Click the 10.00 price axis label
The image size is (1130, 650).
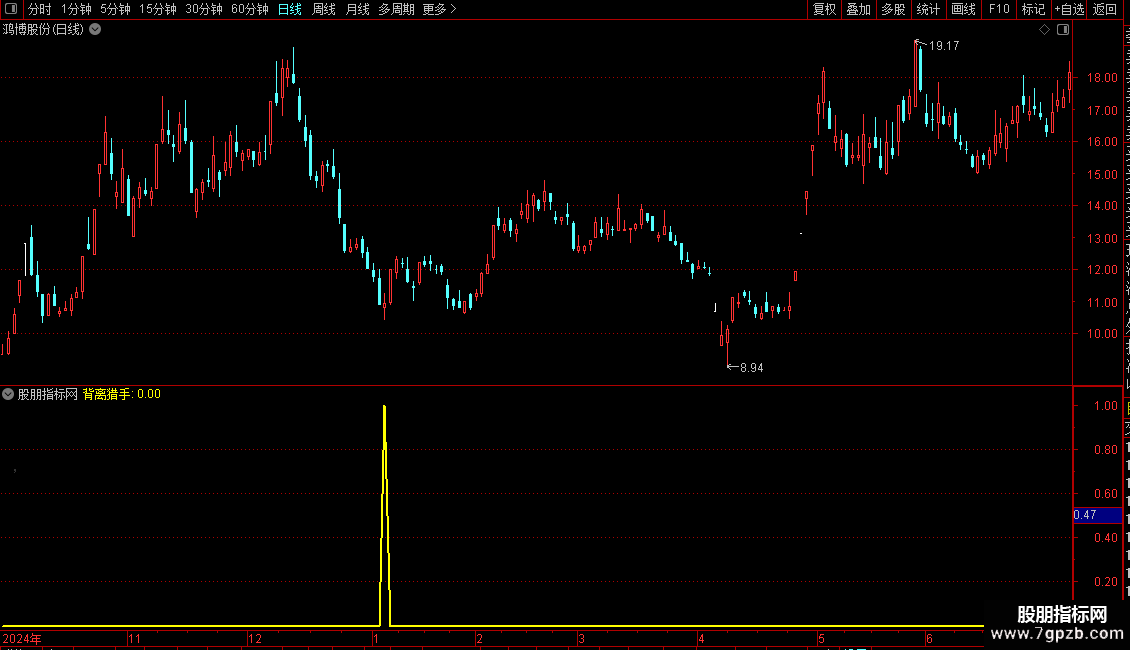[1103, 334]
